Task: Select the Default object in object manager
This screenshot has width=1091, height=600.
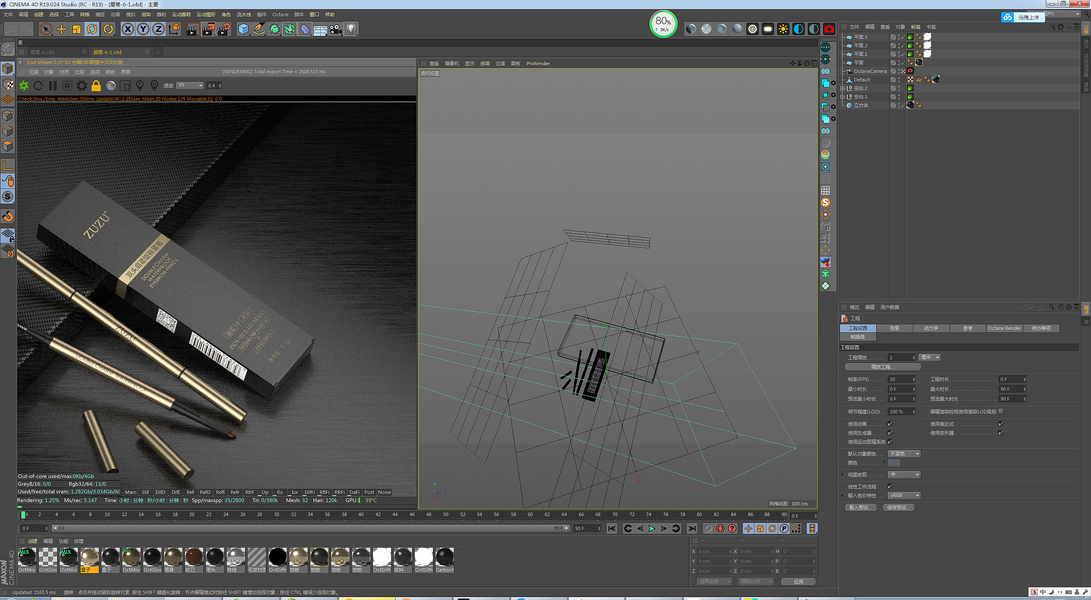Action: 862,79
